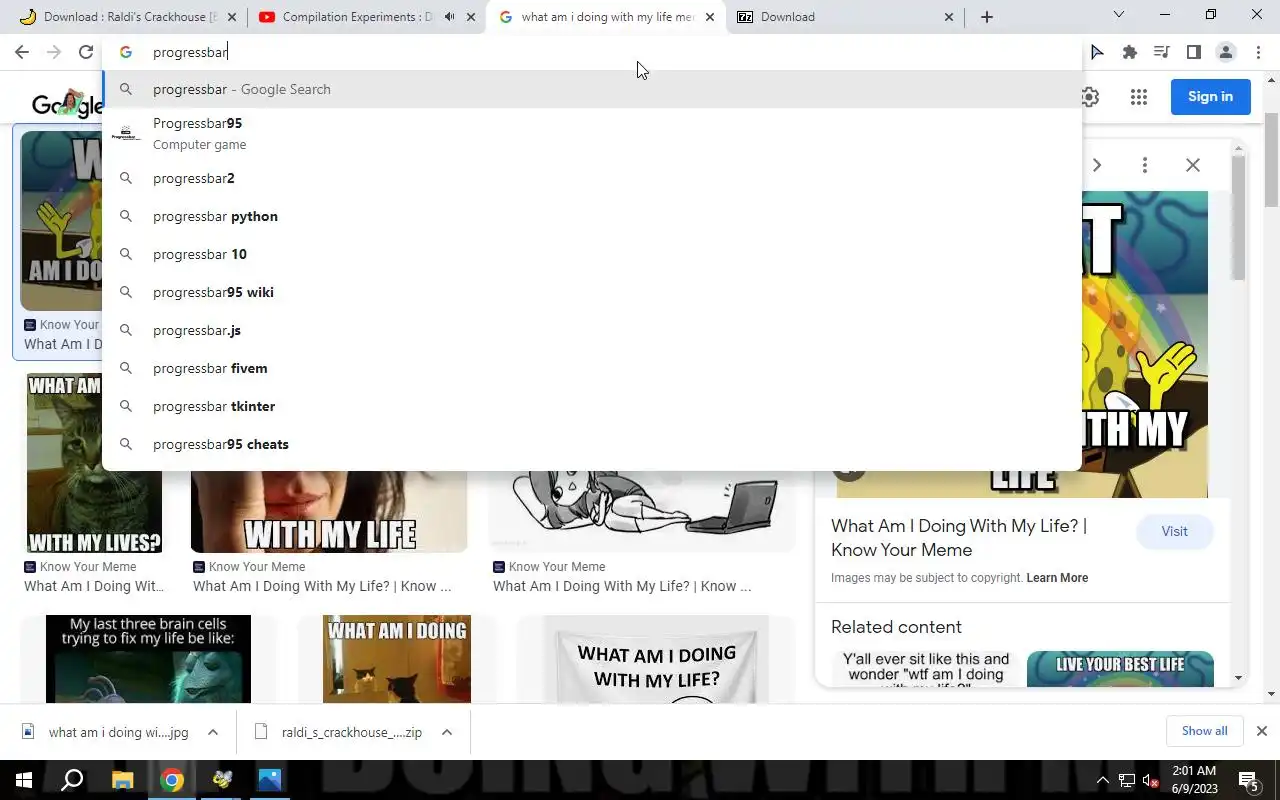Open the Windows Start menu

coord(24,780)
